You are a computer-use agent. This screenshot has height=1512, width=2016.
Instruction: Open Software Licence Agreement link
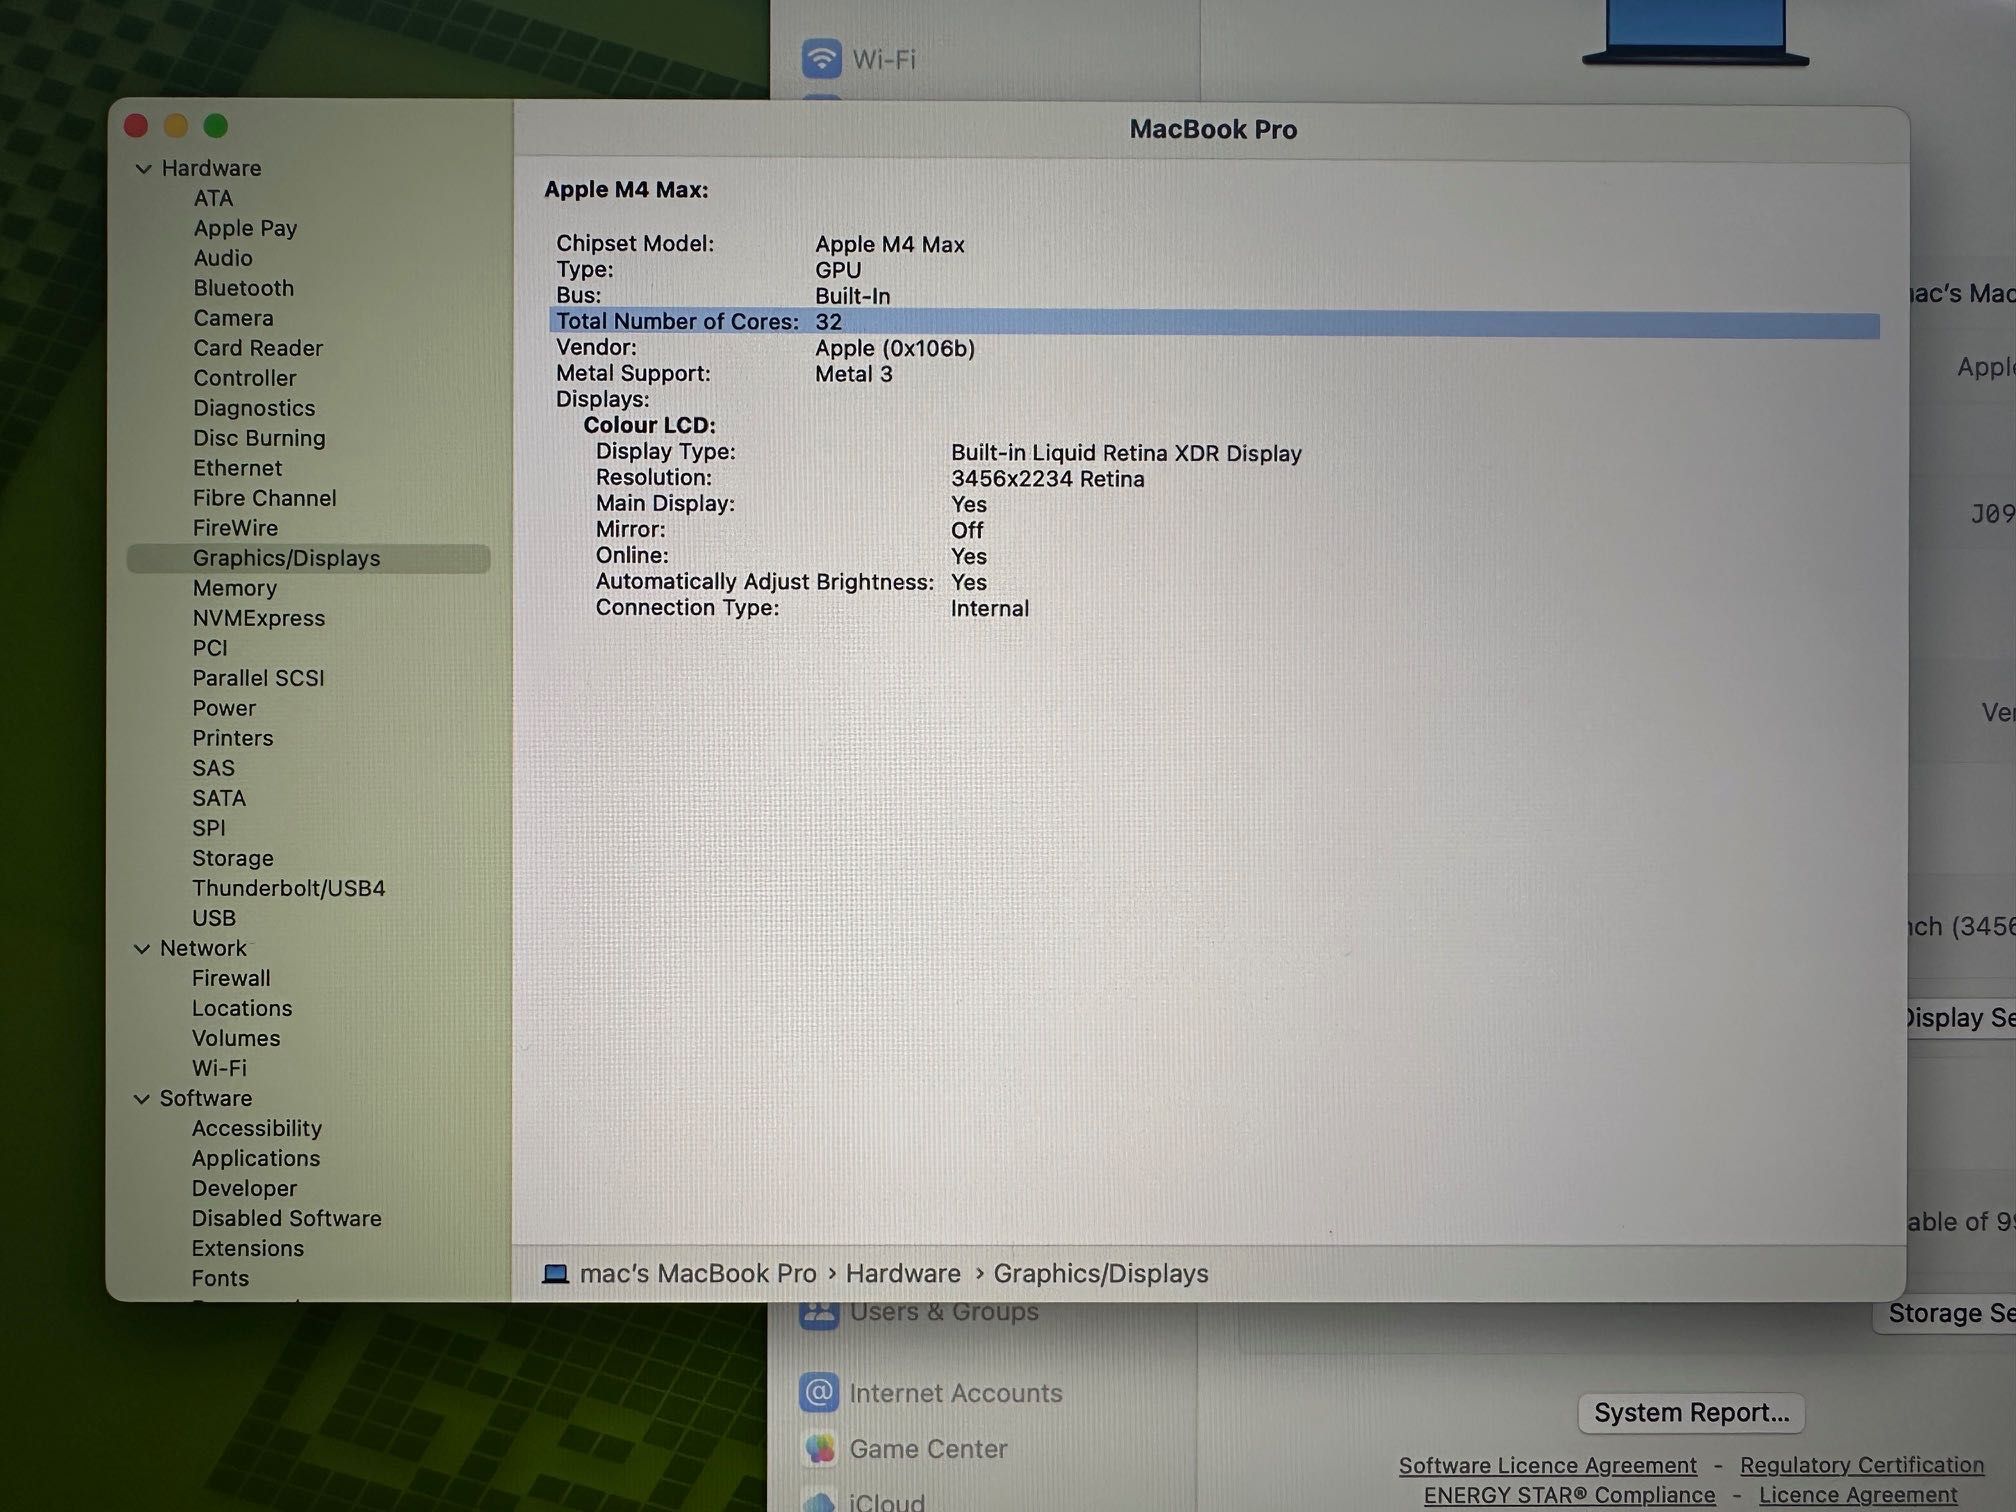[1547, 1466]
